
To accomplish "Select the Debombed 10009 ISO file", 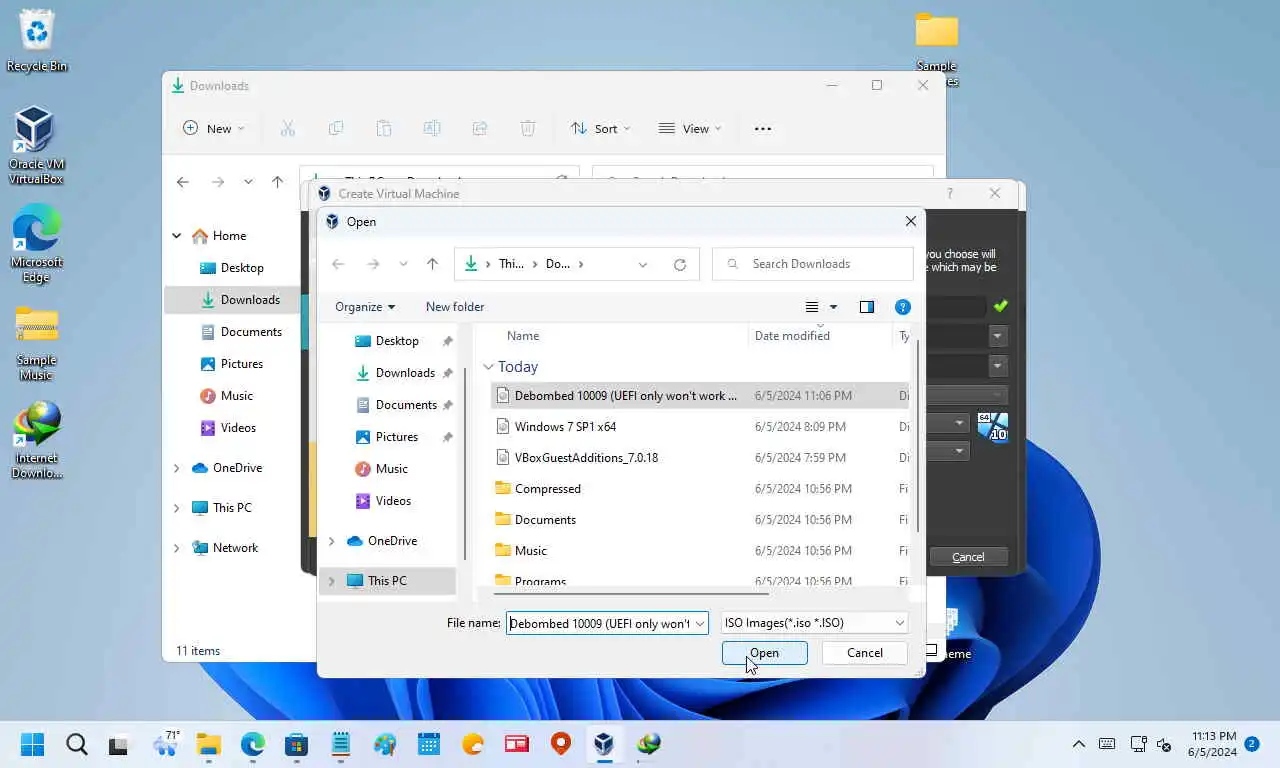I will pos(700,396).
